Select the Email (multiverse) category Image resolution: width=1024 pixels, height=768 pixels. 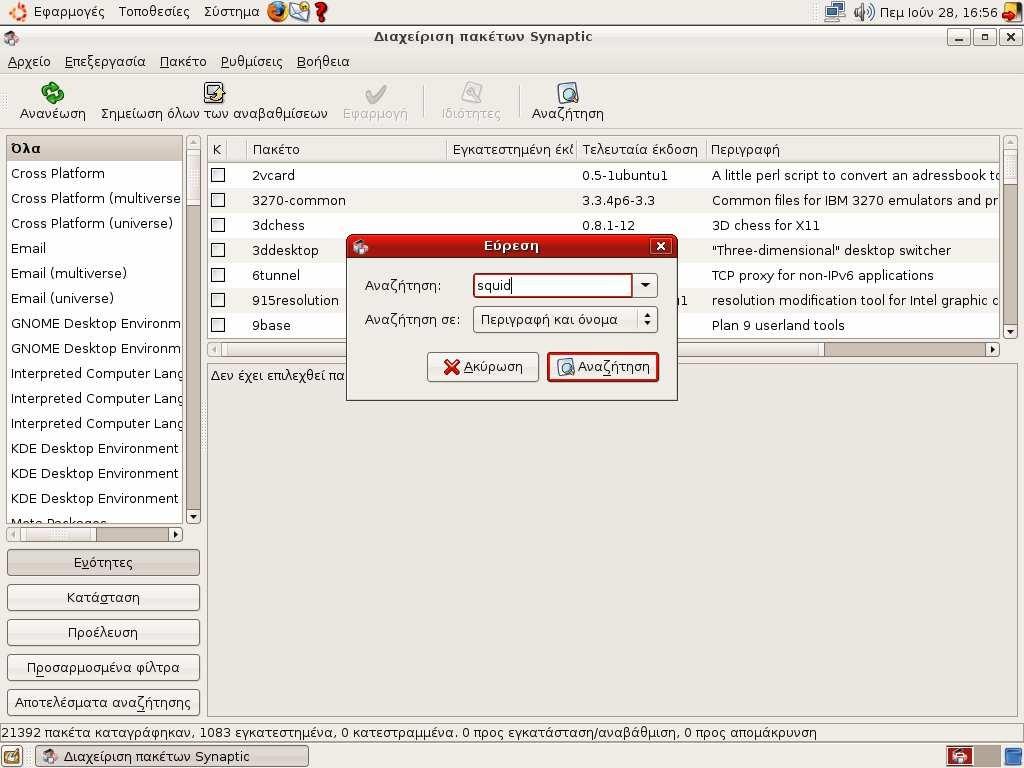click(x=94, y=274)
